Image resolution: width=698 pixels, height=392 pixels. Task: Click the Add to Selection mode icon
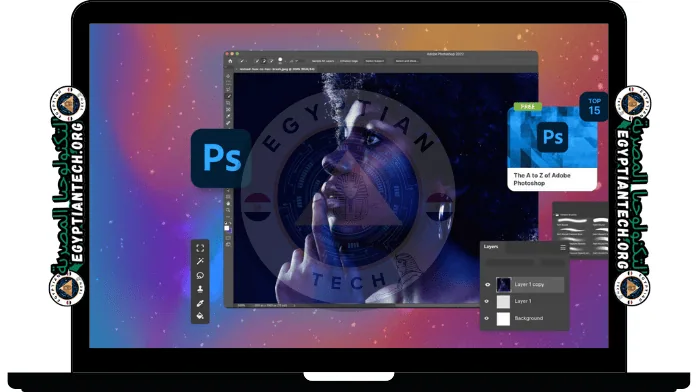coord(264,61)
